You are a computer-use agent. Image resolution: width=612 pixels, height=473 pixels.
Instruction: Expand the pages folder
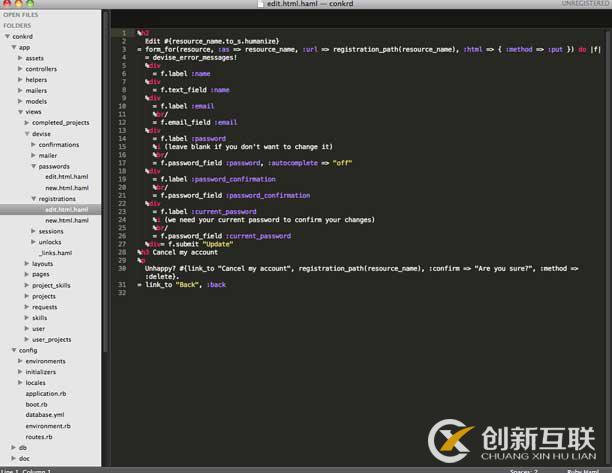tap(27, 274)
